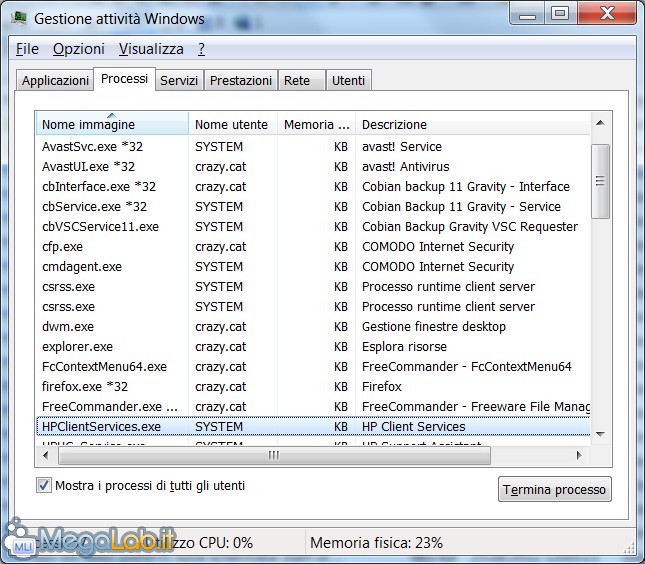Switch to the Servizi tab

tap(179, 80)
